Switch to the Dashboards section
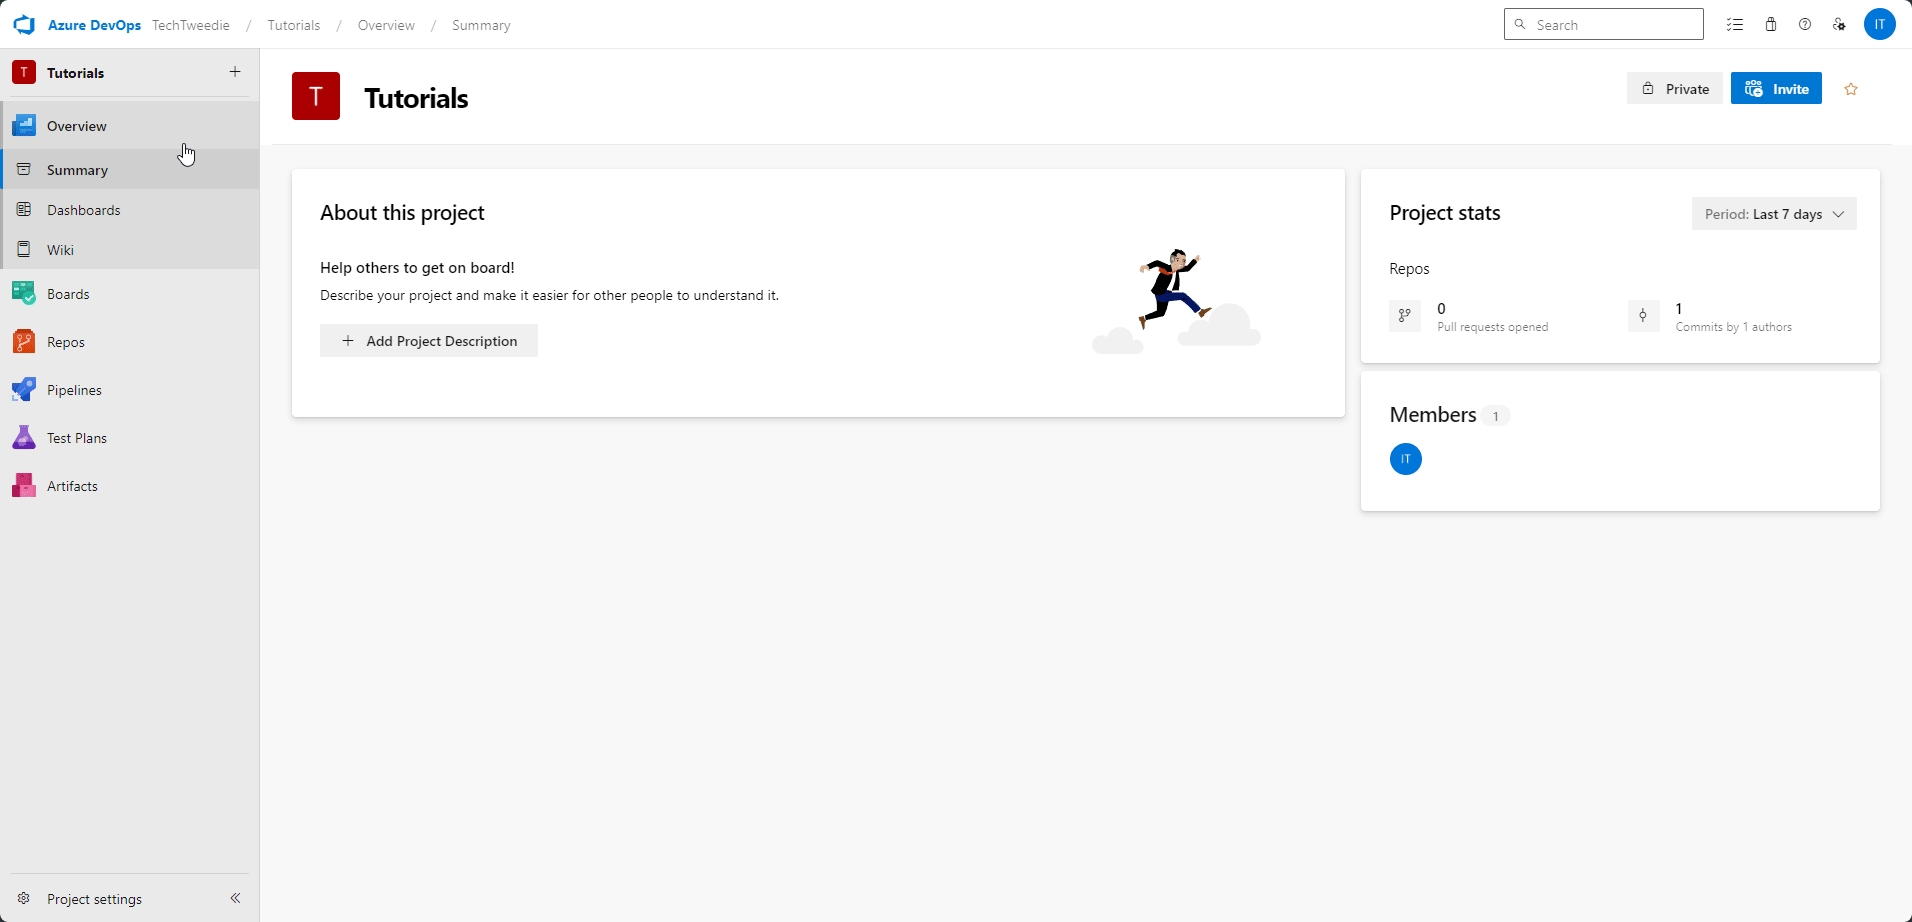The image size is (1912, 922). point(83,209)
